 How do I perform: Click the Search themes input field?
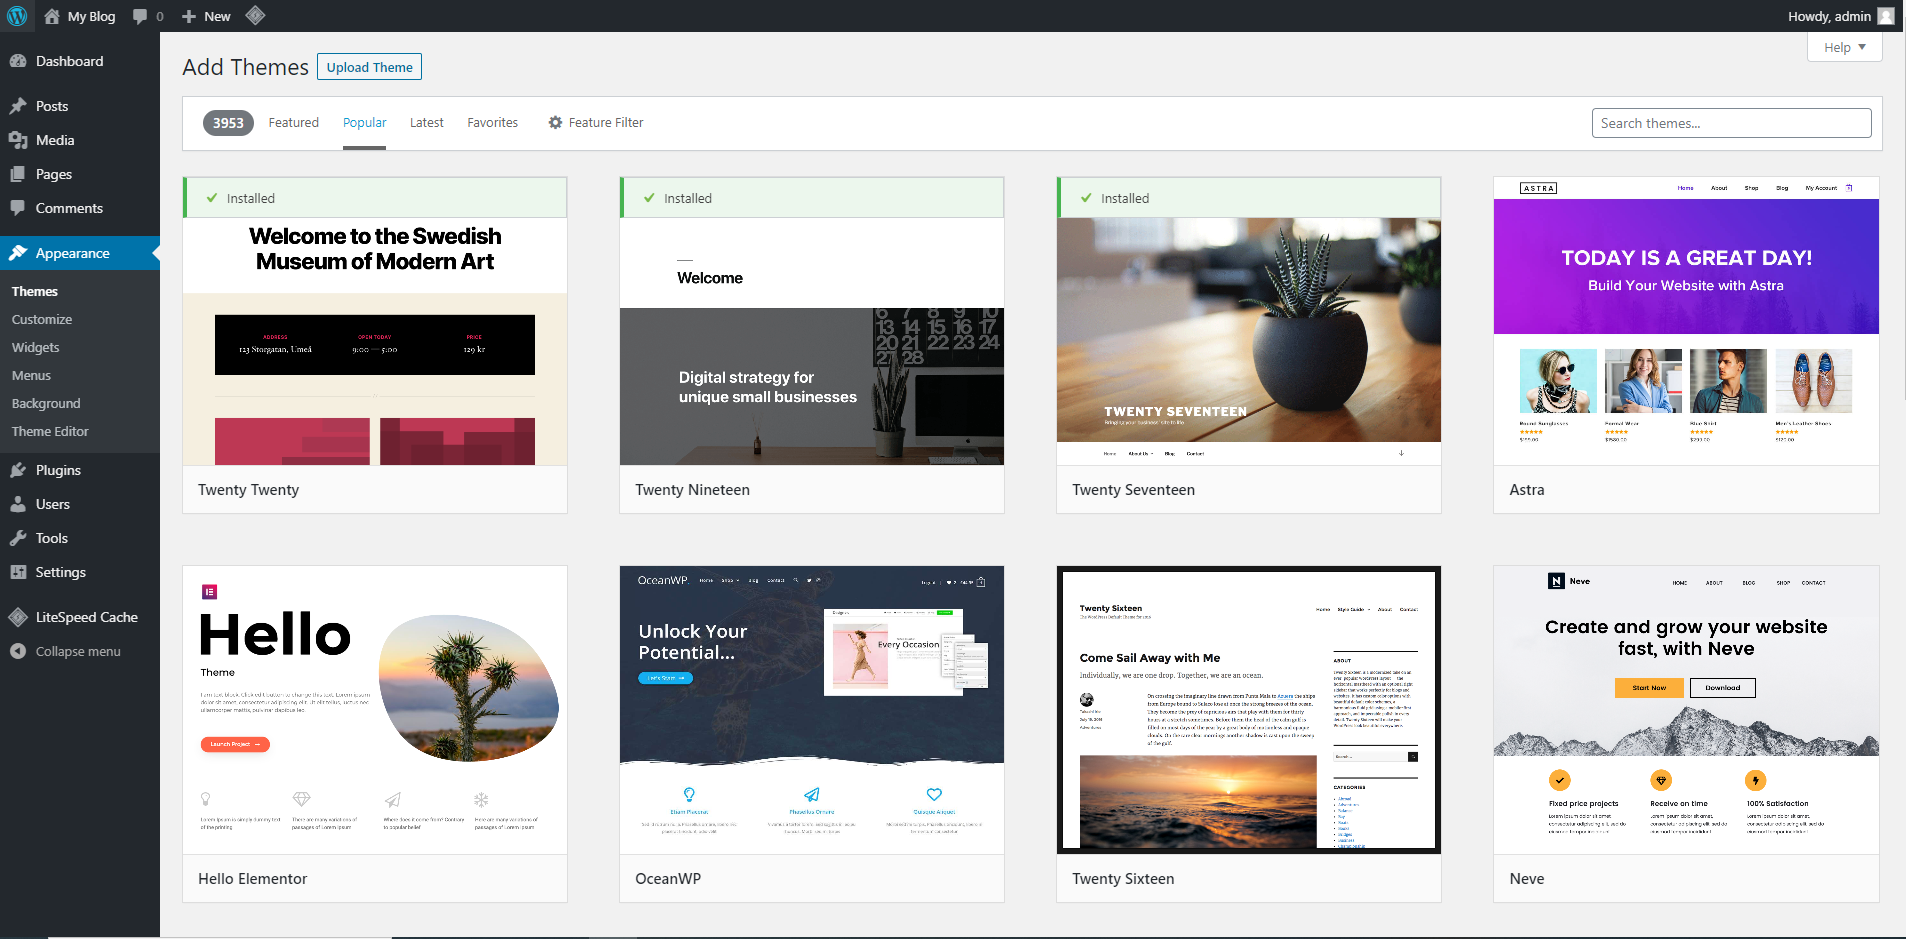click(x=1731, y=123)
